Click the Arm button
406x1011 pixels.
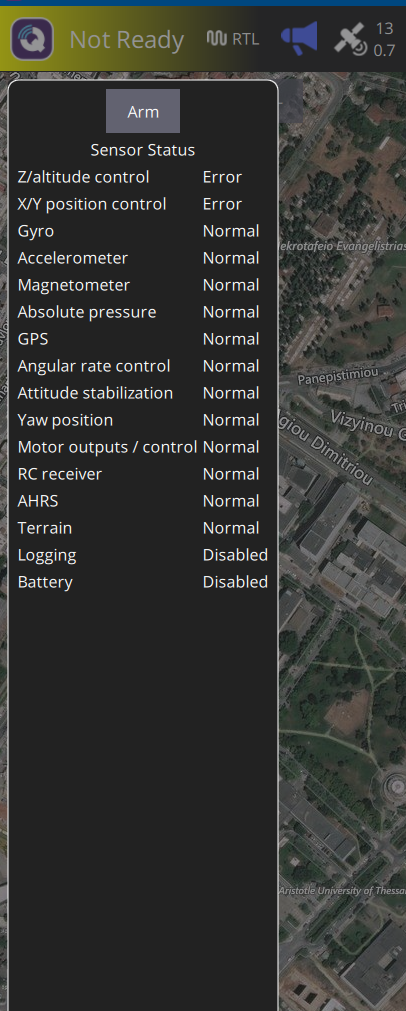pos(143,111)
